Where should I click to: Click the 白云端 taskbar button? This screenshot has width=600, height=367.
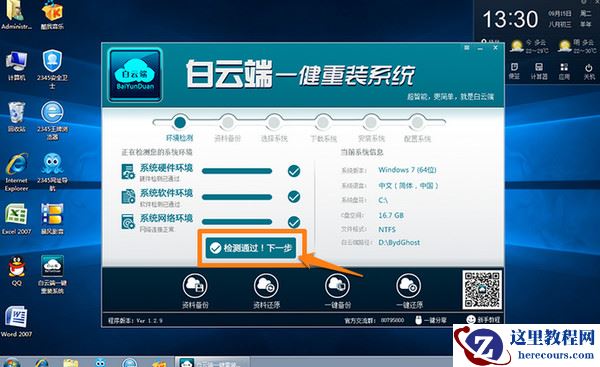[x=212, y=362]
